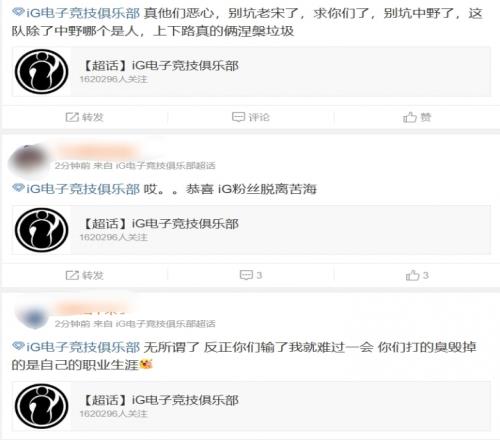Open the 3 comments on second post
Screen dimensions: 500x440
pyautogui.click(x=251, y=275)
